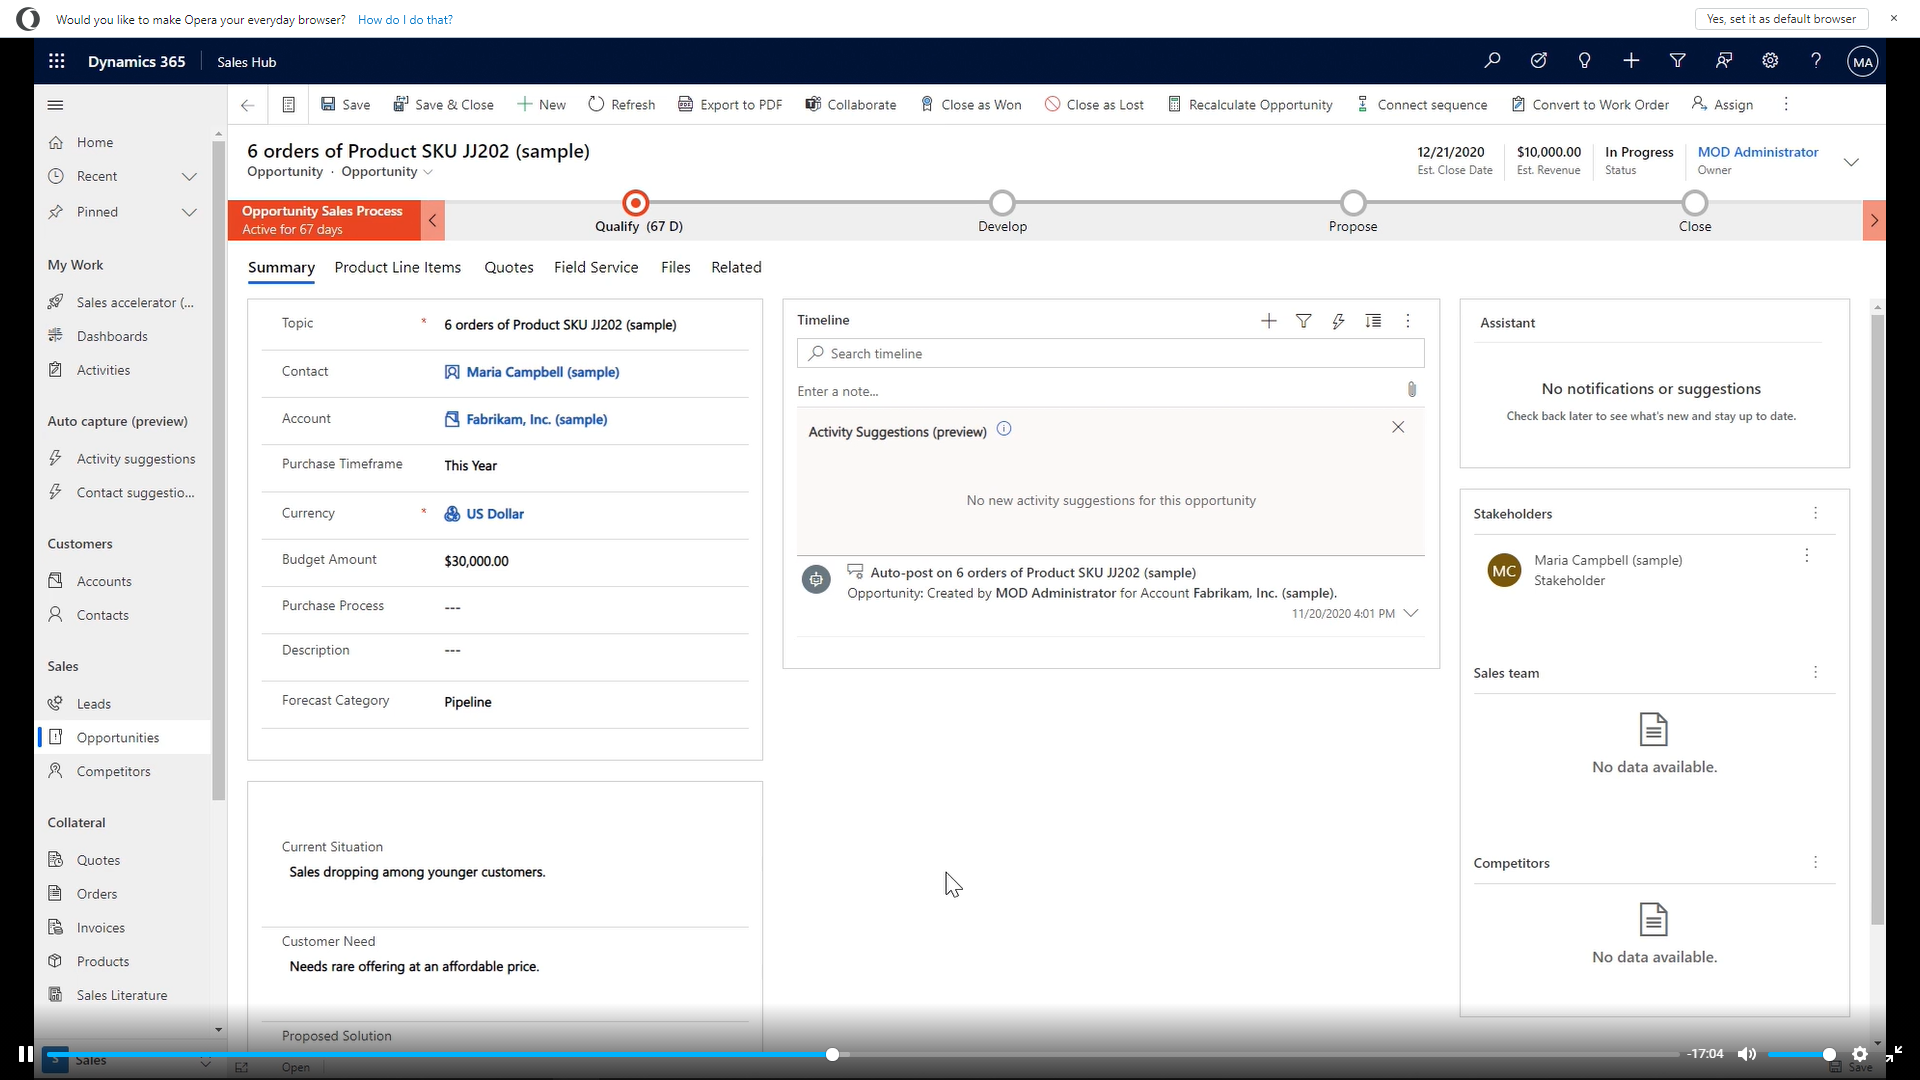Switch to the Field Service tab

pos(596,268)
